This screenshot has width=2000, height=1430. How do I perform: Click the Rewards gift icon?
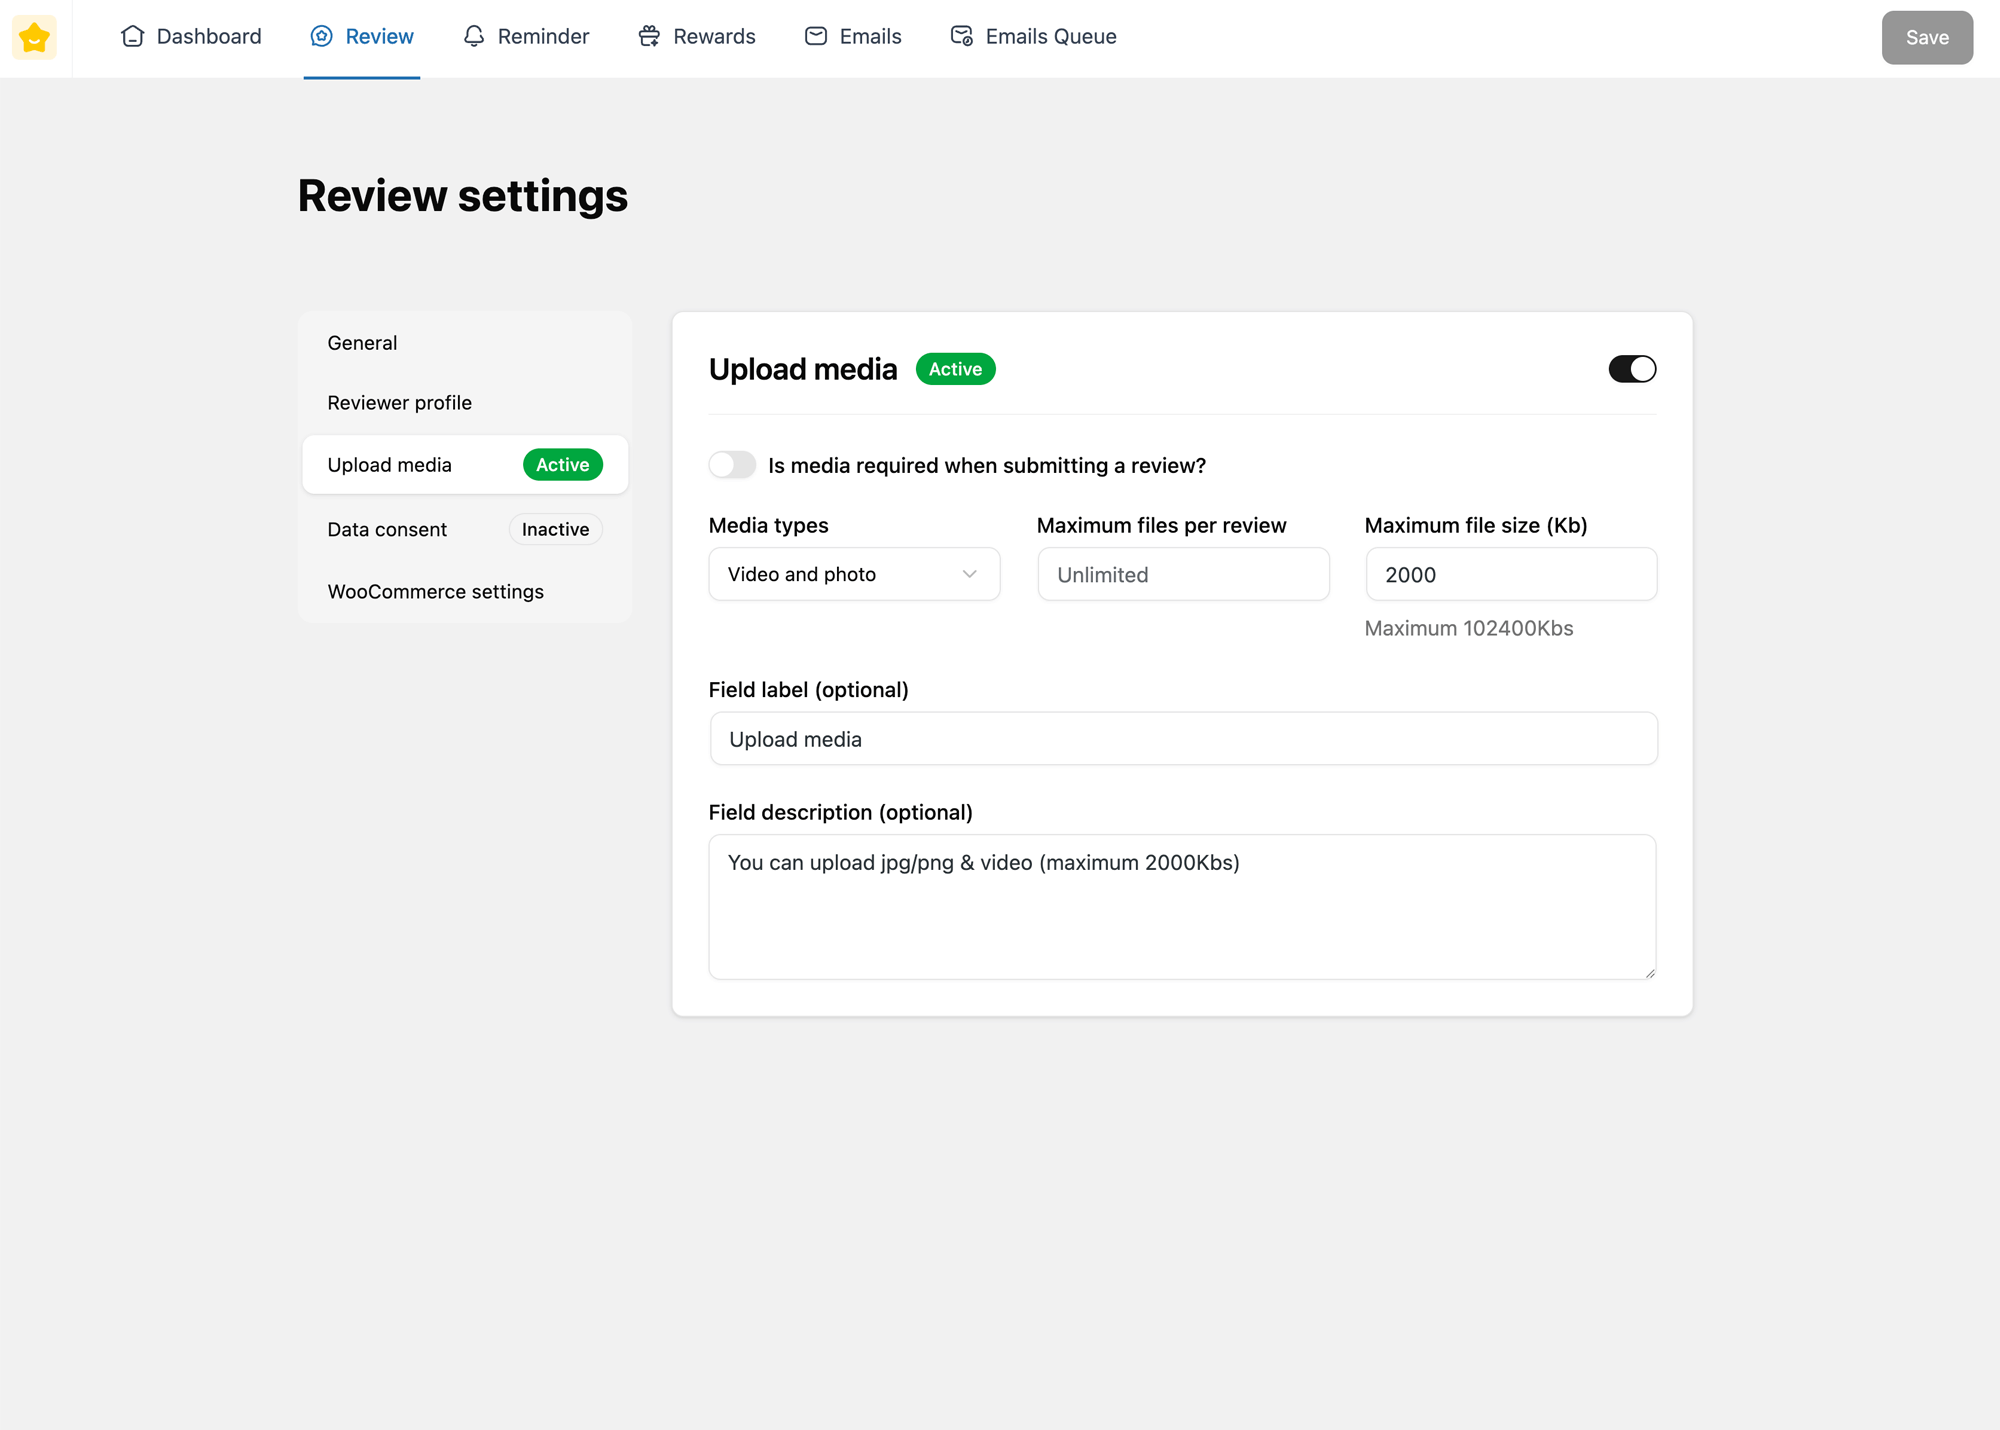[x=648, y=36]
